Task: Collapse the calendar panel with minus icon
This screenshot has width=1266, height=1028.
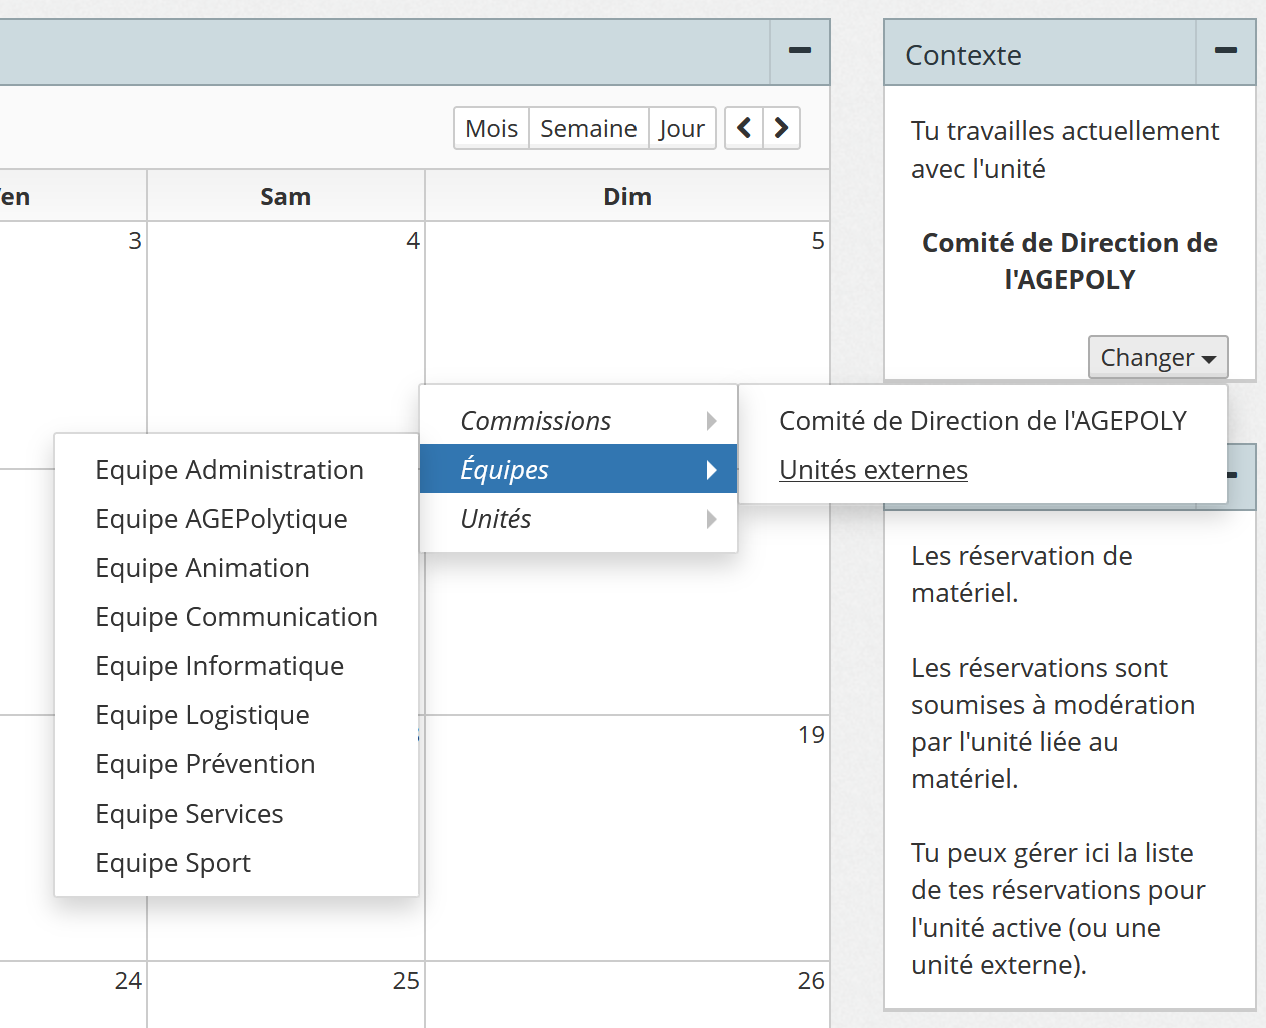Action: [x=800, y=51]
